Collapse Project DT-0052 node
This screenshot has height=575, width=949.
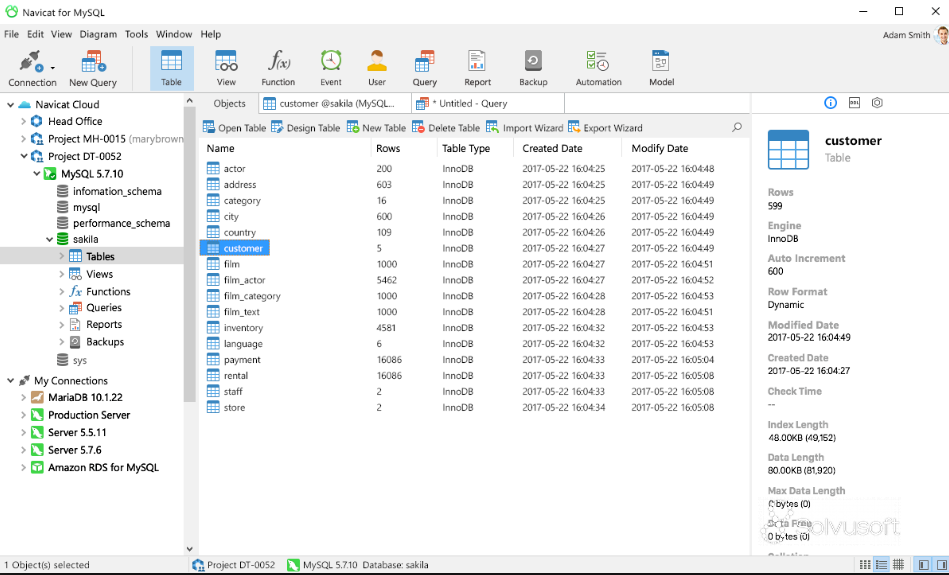pos(24,156)
